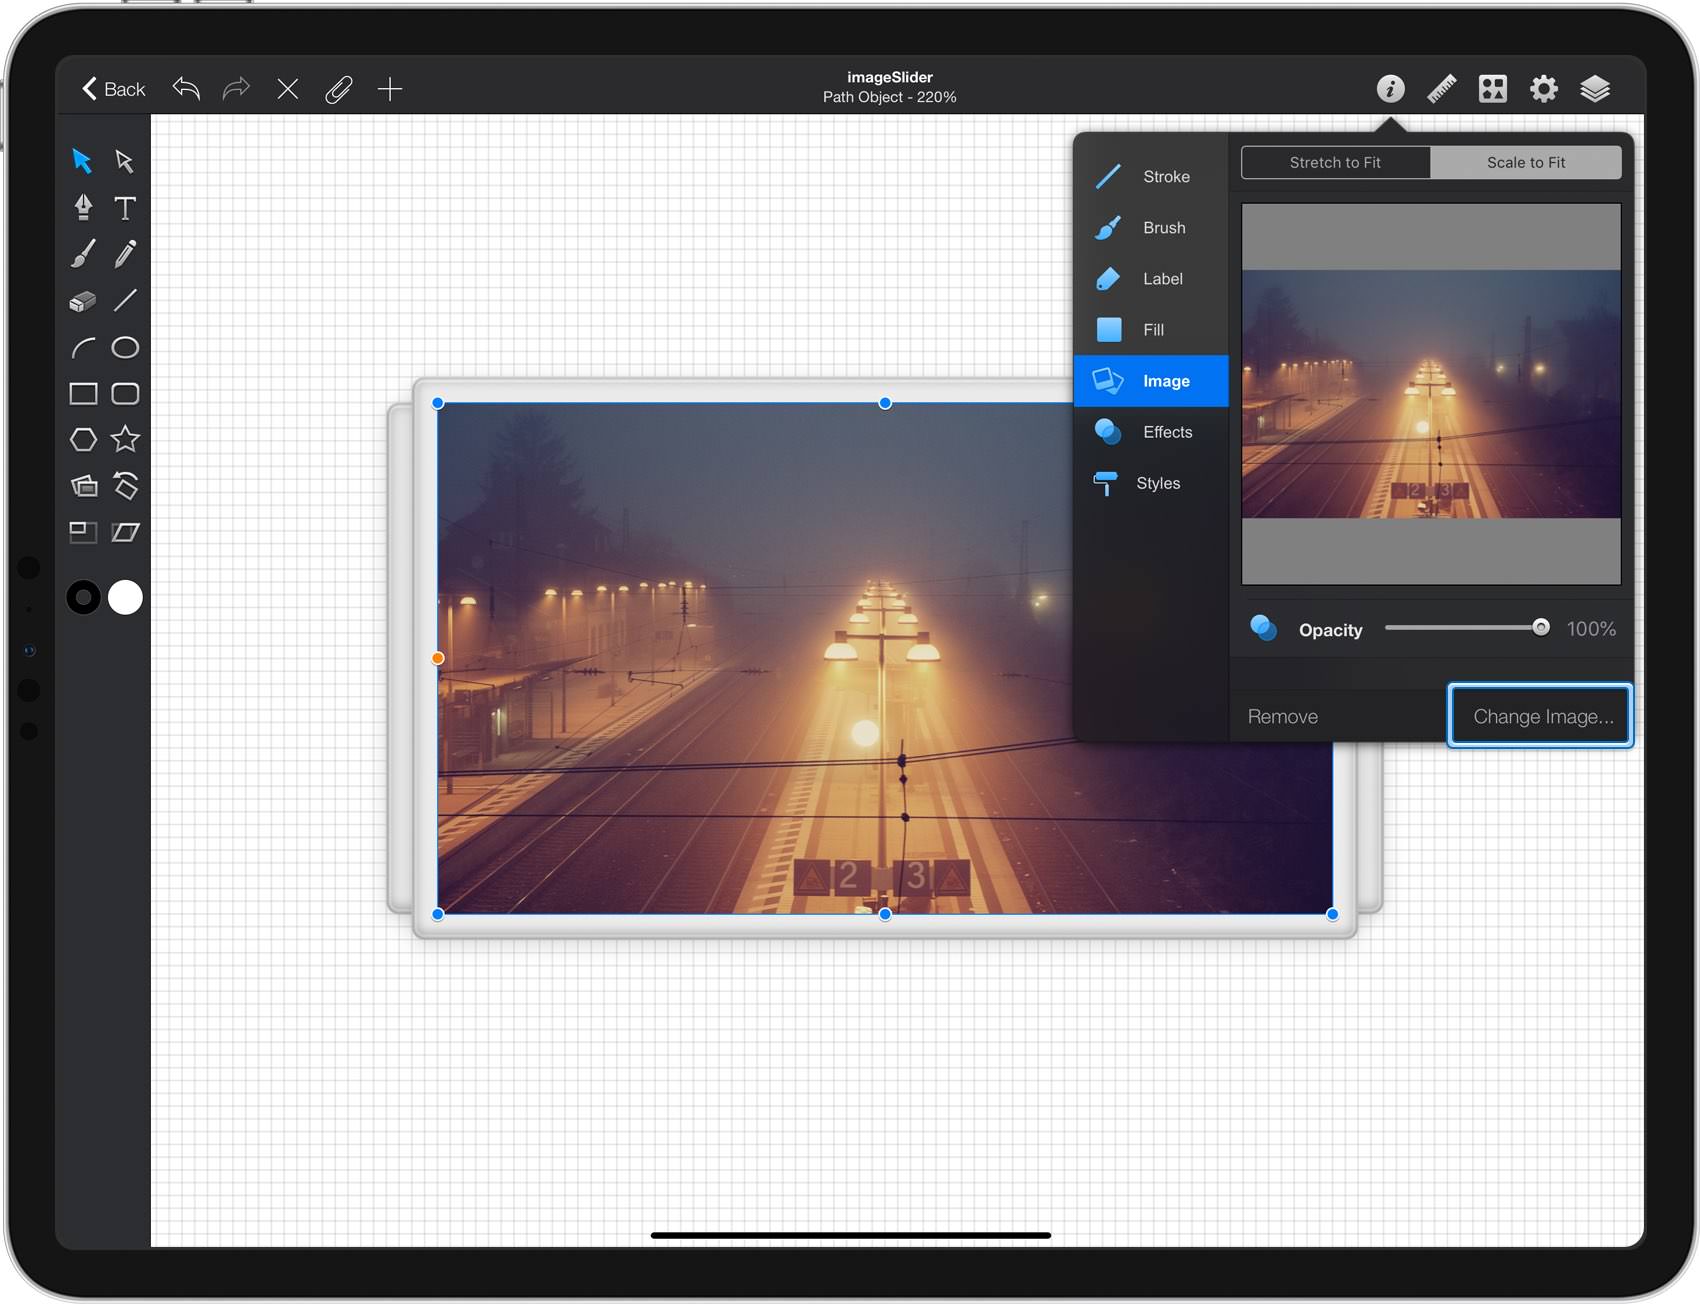Screen dimensions: 1700x1304
Task: Open the Stroke settings section
Action: pyautogui.click(x=1151, y=177)
